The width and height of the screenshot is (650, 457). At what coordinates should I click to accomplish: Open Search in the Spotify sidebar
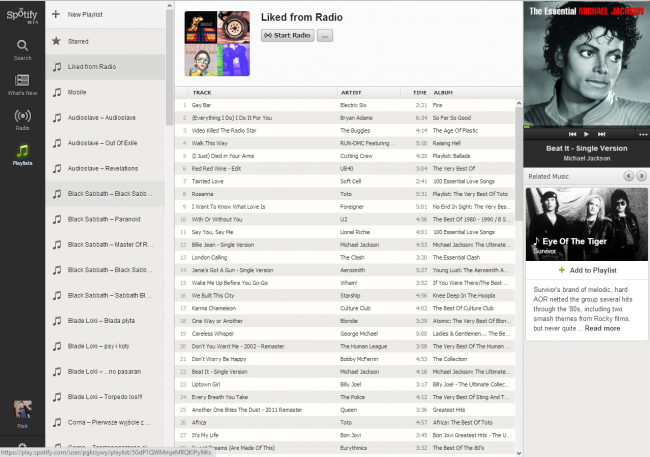[22, 50]
